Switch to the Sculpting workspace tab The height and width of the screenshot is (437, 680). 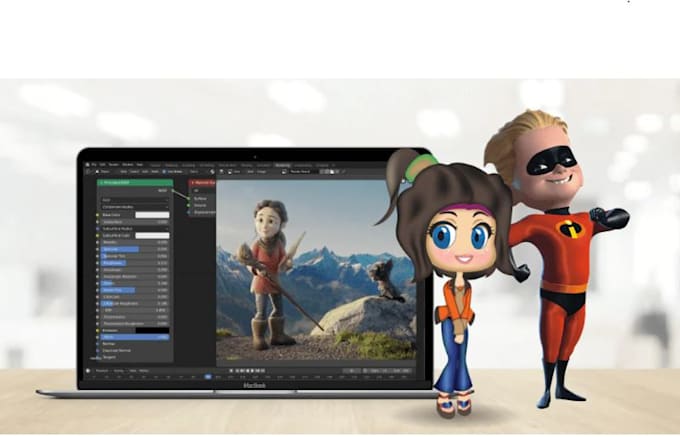(x=189, y=165)
